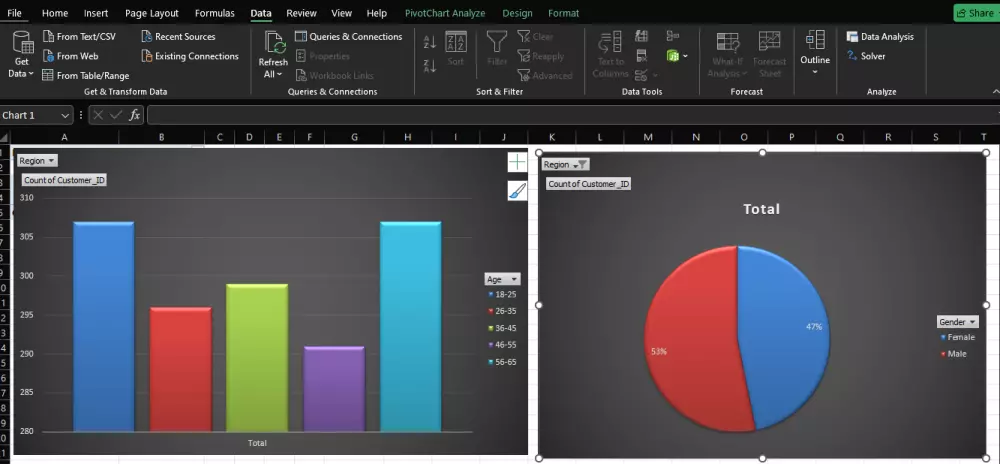Click the formula bar cancel X icon

point(98,115)
